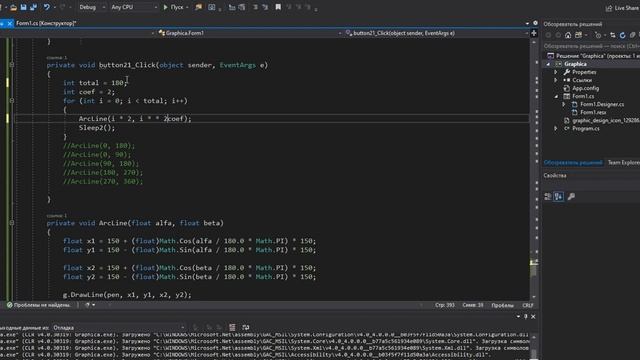640x360 pixels.
Task: Collapse the Graphica project node
Action: click(548, 64)
